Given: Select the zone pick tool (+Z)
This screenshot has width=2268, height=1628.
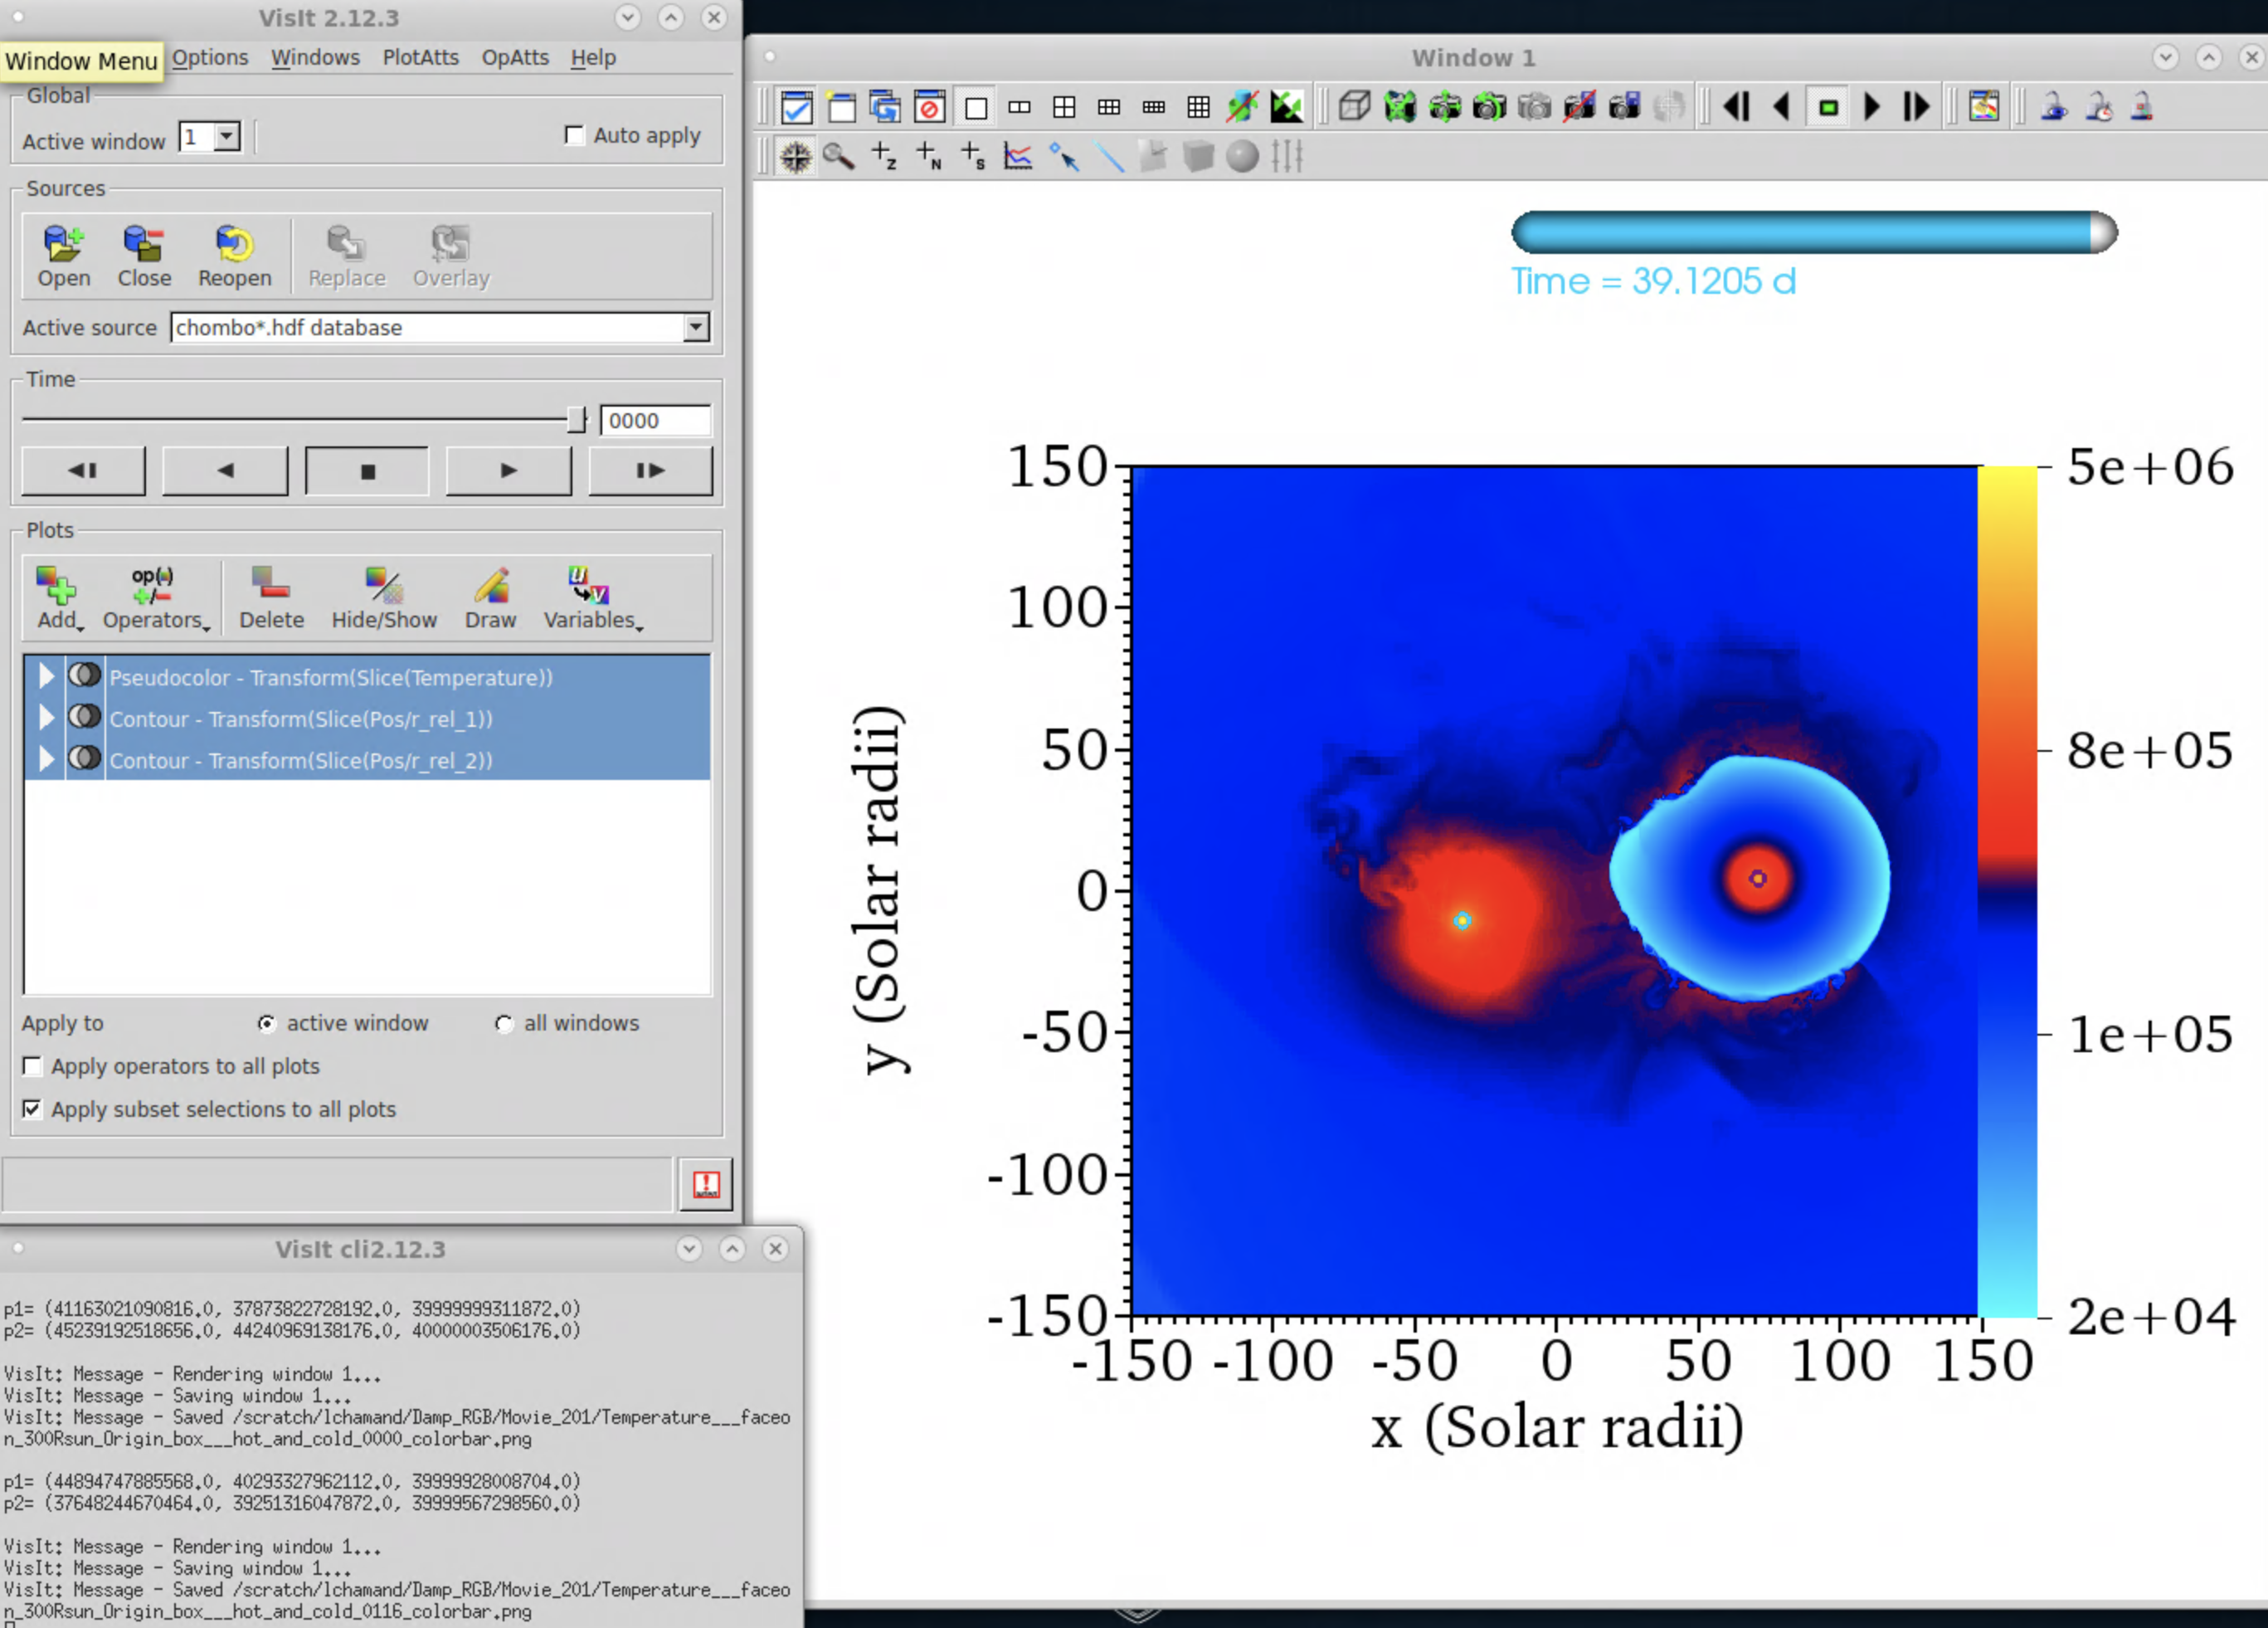Looking at the screenshot, I should (884, 157).
